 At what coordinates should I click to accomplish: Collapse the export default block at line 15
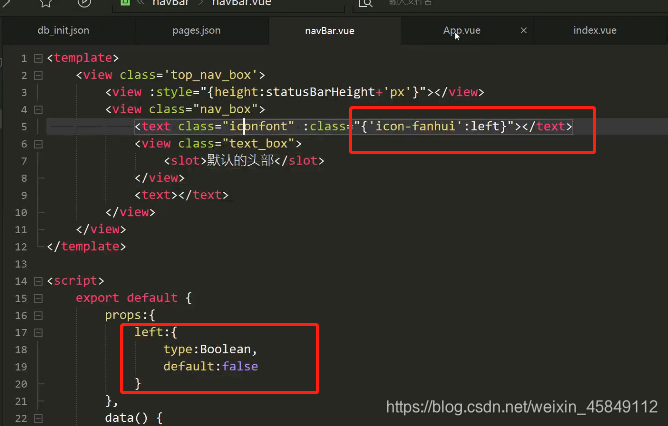tap(38, 298)
